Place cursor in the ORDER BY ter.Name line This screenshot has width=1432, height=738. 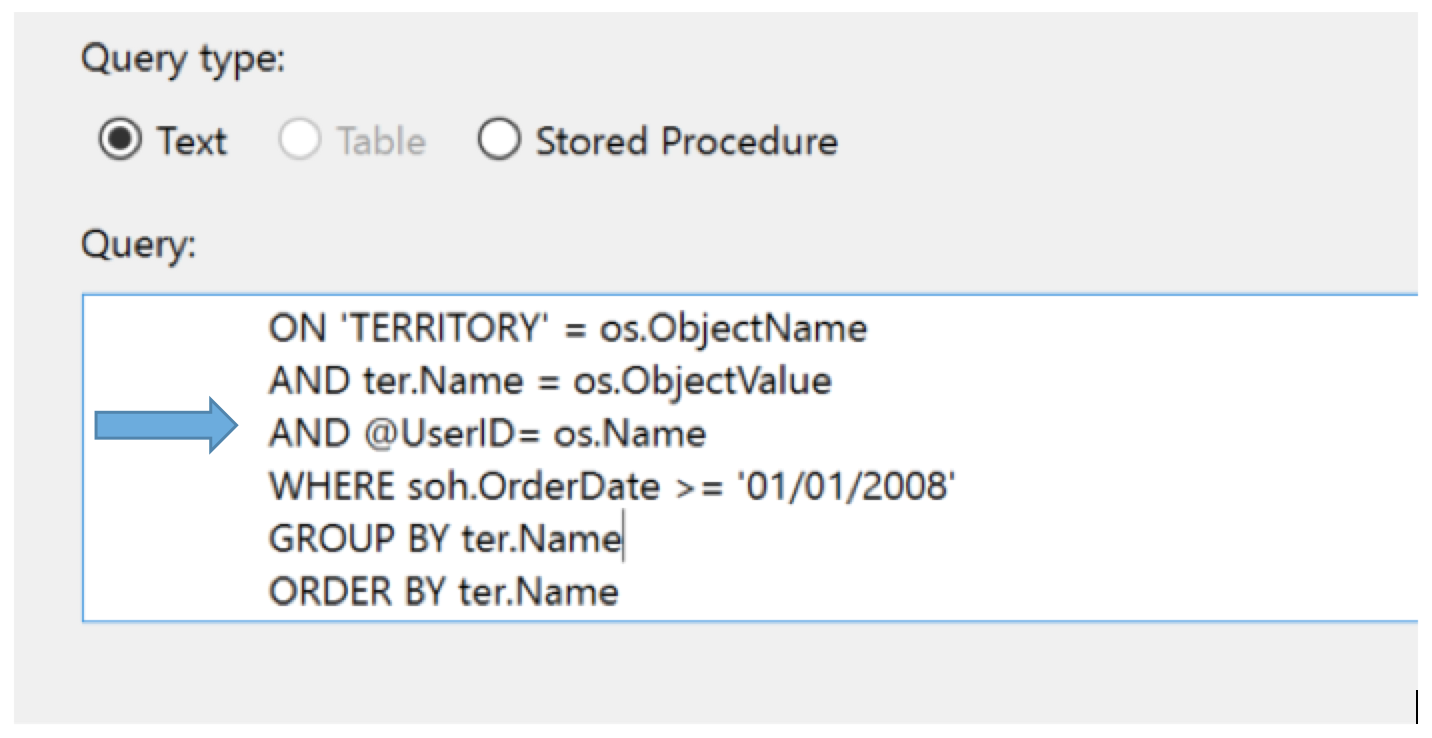coord(443,592)
